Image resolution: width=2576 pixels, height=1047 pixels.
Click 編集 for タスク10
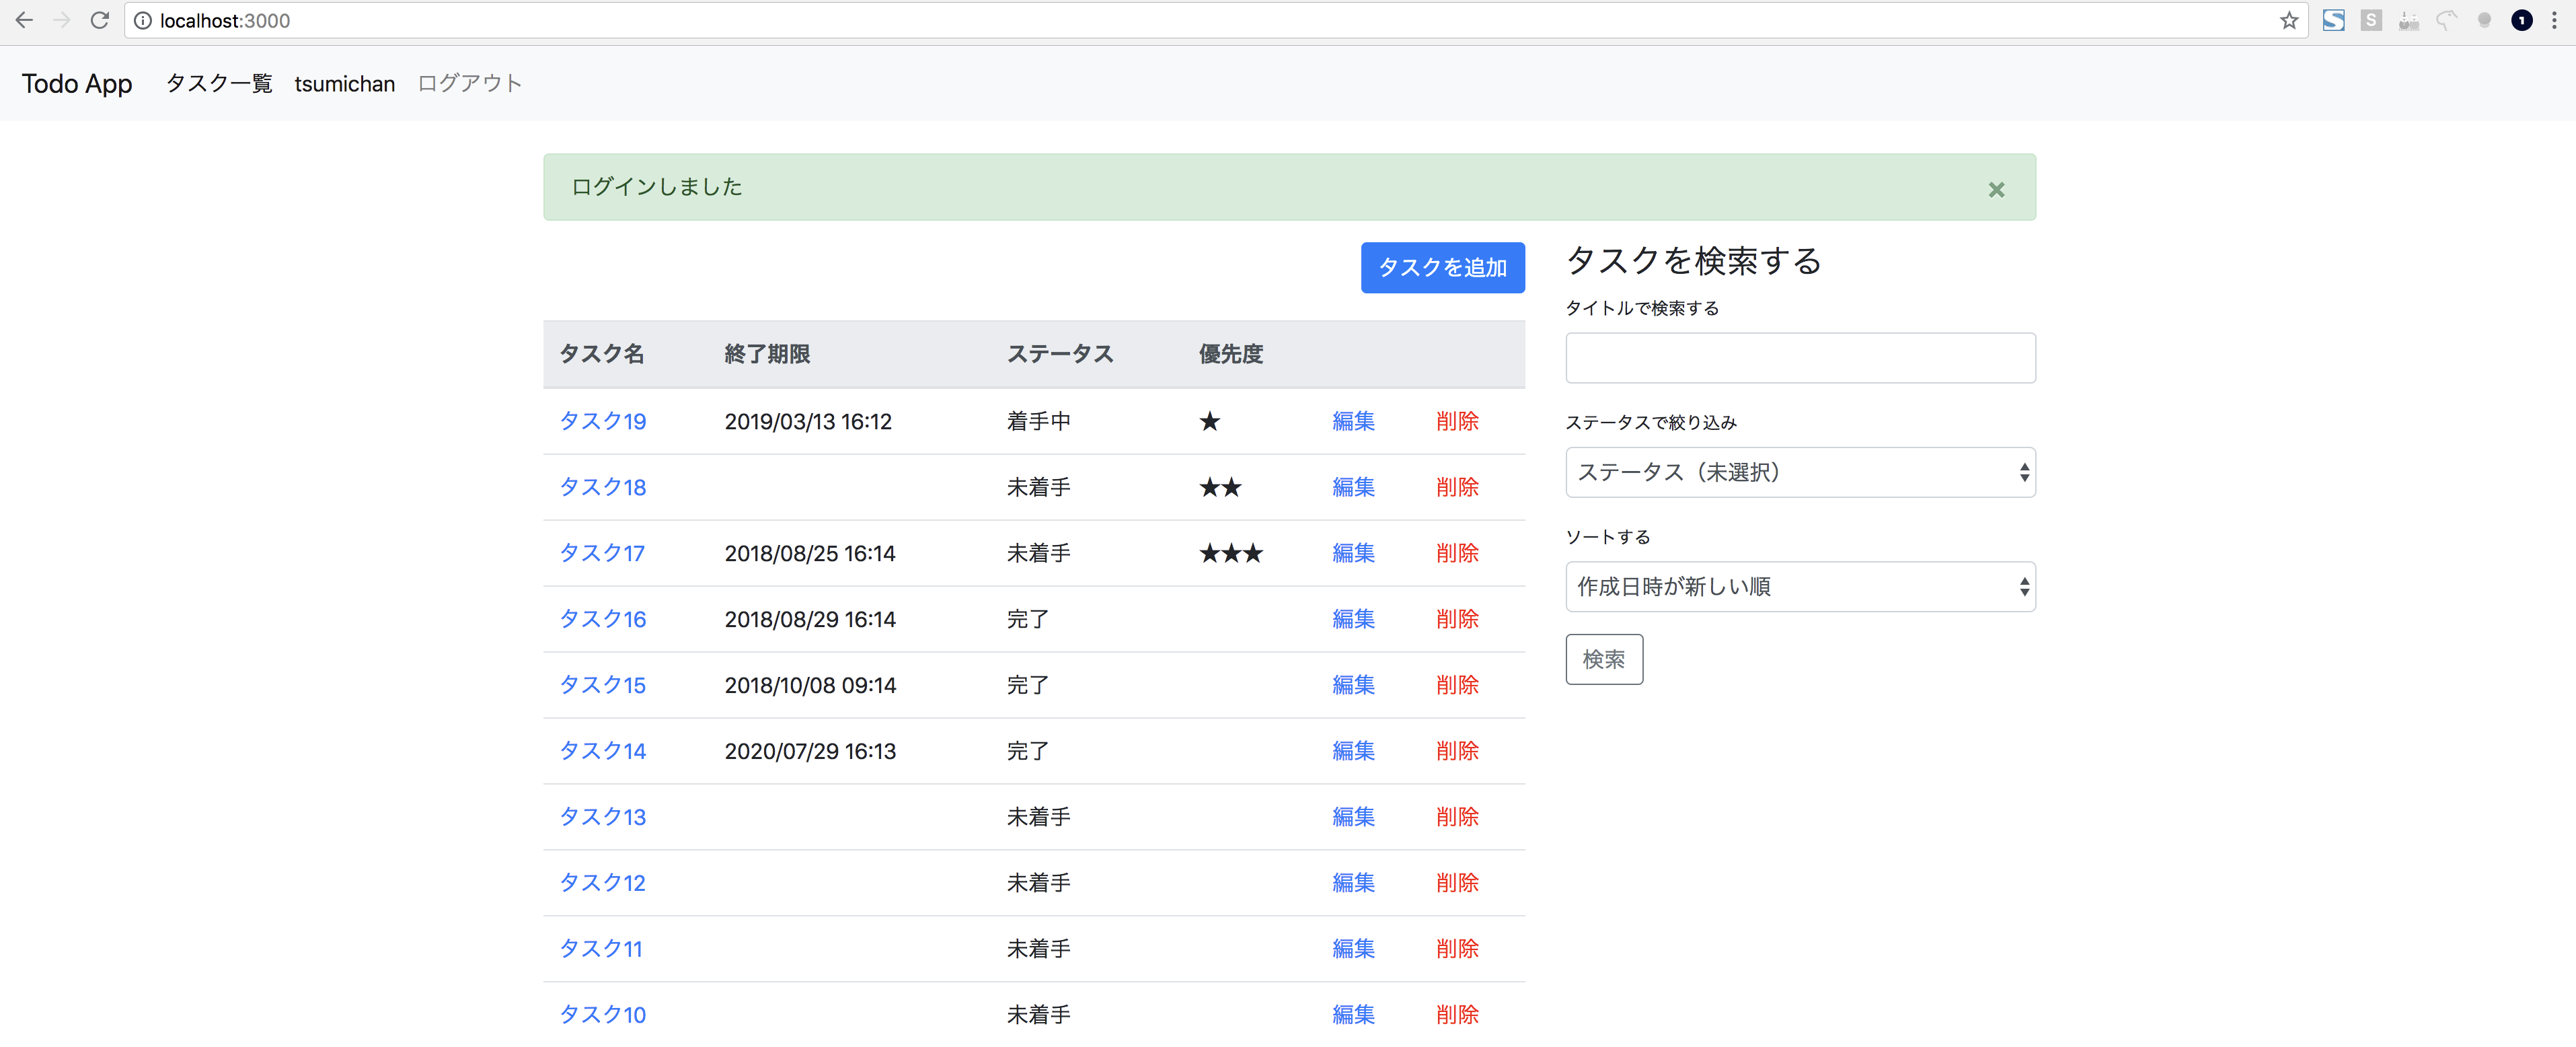1353,1015
